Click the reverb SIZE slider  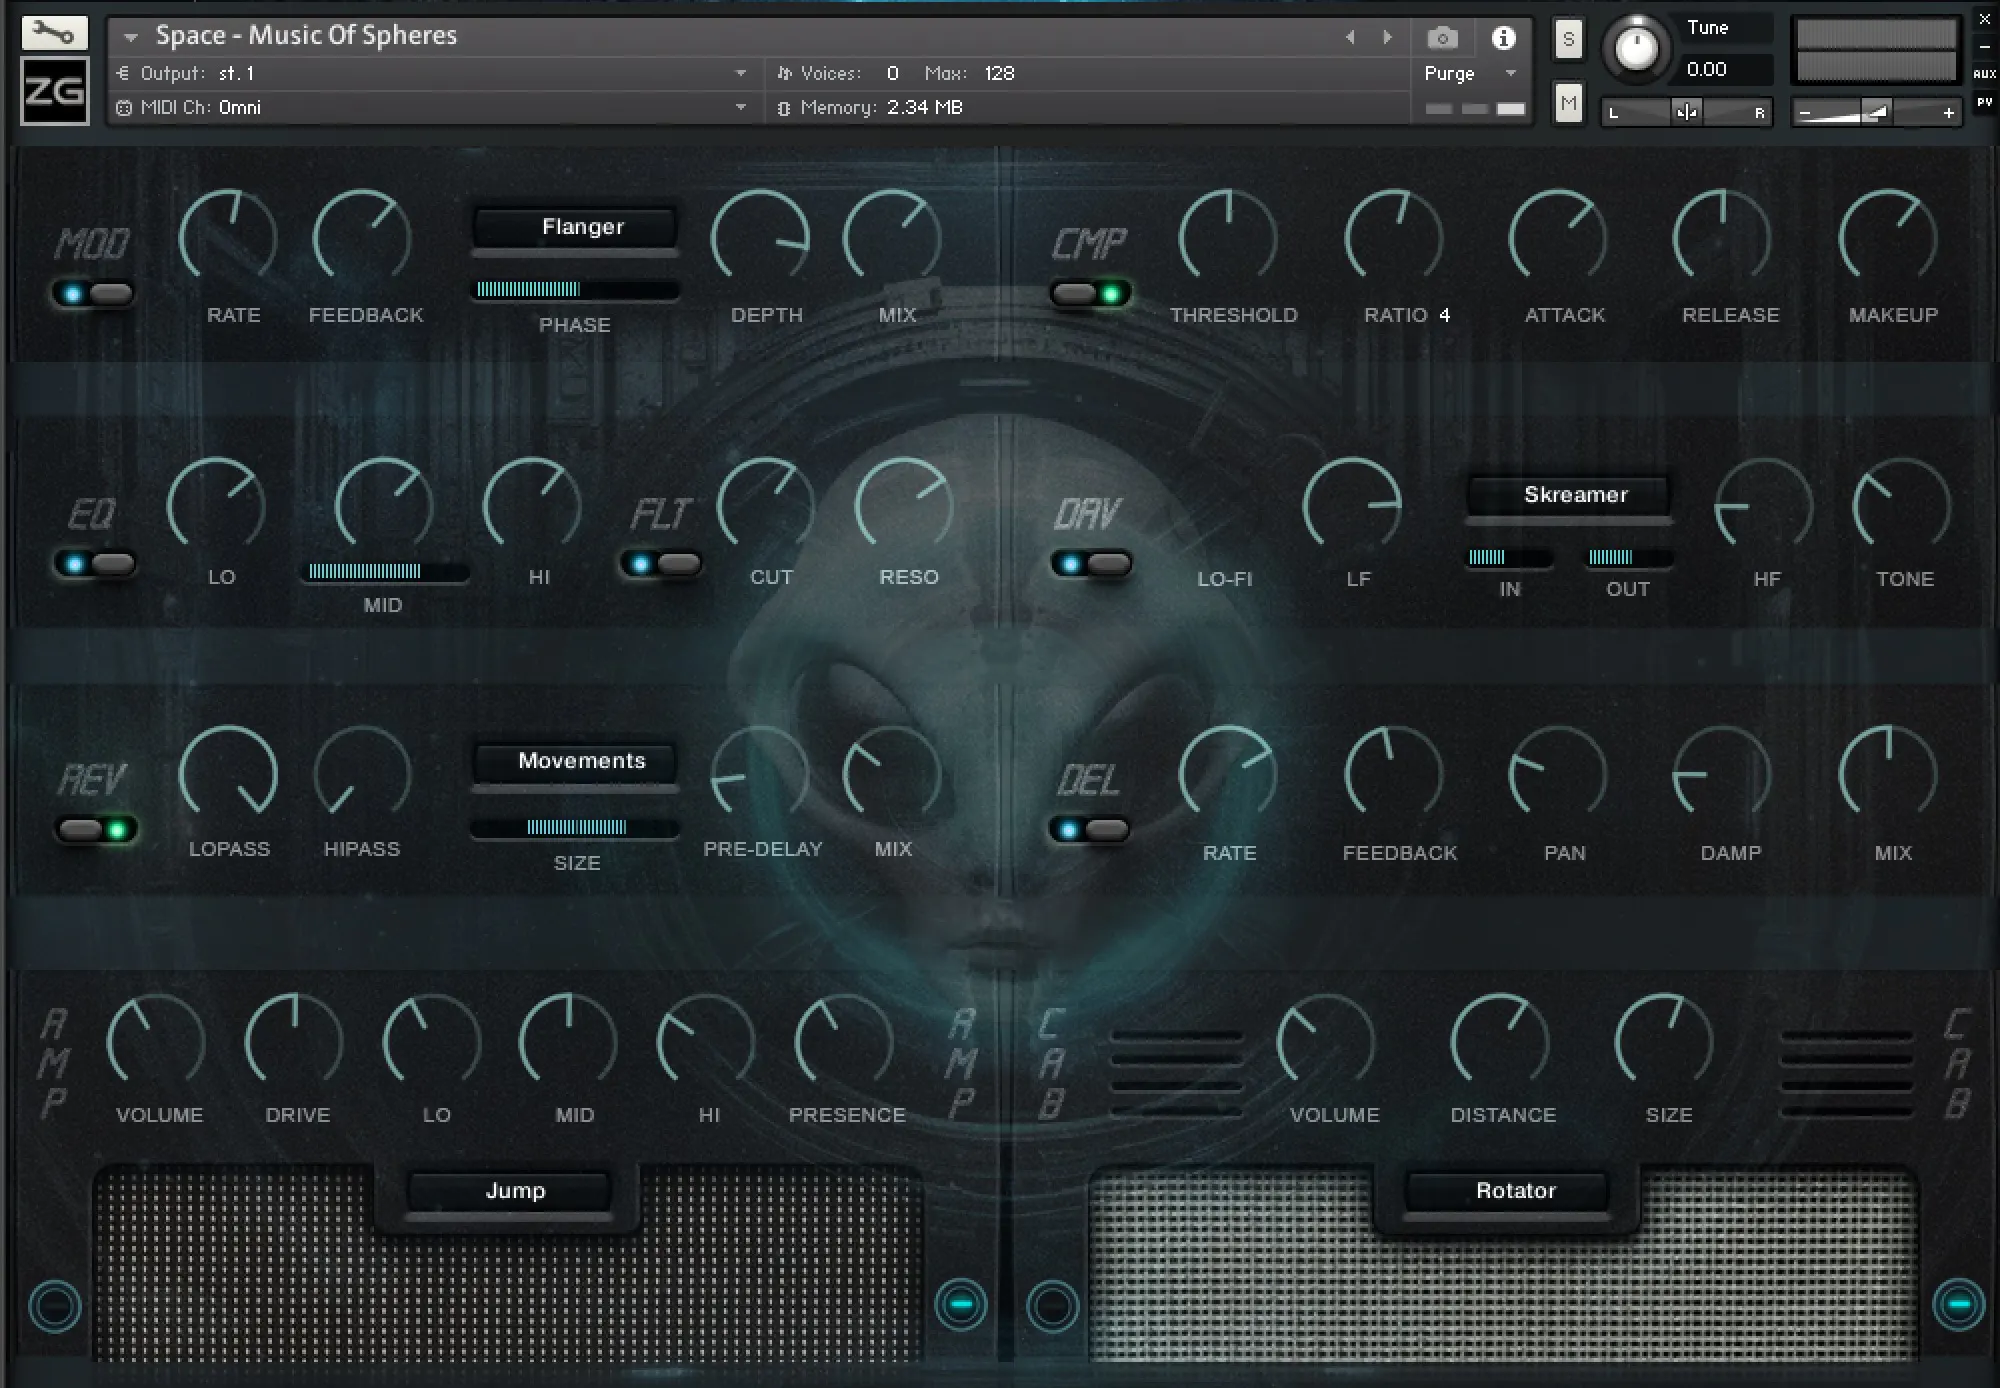tap(576, 827)
